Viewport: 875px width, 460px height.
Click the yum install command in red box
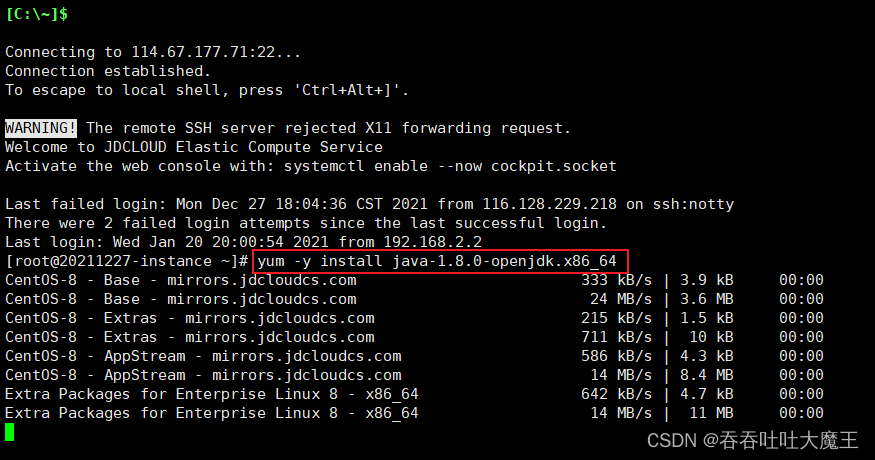click(x=437, y=261)
